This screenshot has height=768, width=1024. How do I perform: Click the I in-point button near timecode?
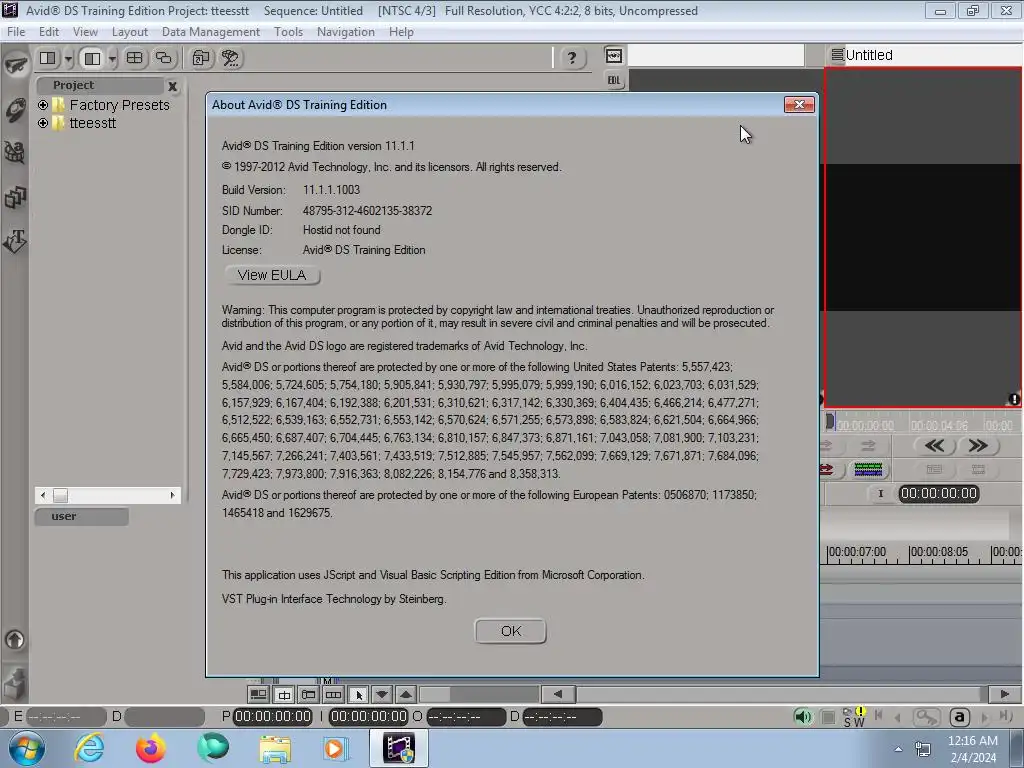[x=880, y=494]
